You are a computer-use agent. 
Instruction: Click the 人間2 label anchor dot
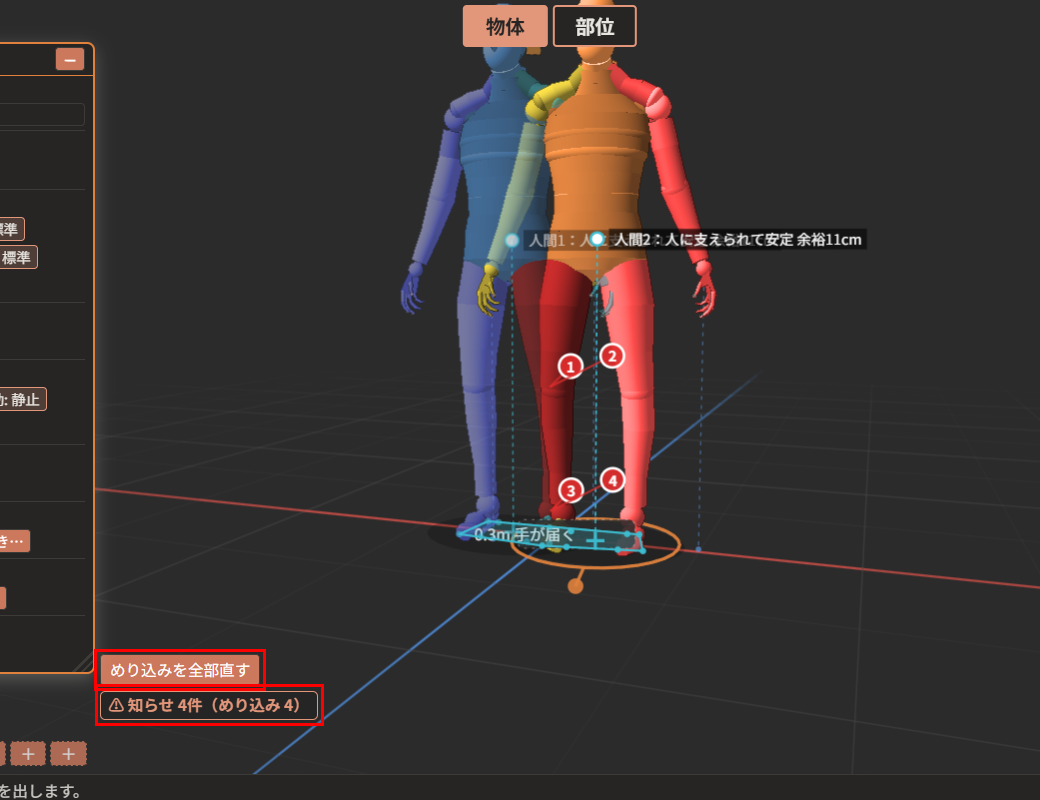[597, 239]
